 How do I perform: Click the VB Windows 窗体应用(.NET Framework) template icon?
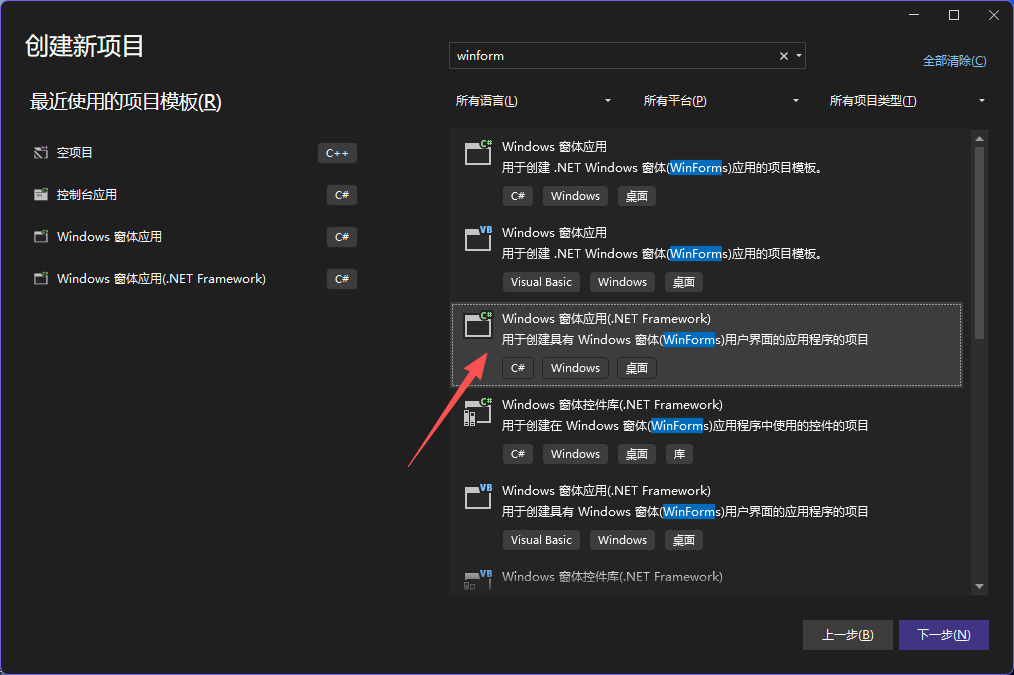click(x=479, y=497)
